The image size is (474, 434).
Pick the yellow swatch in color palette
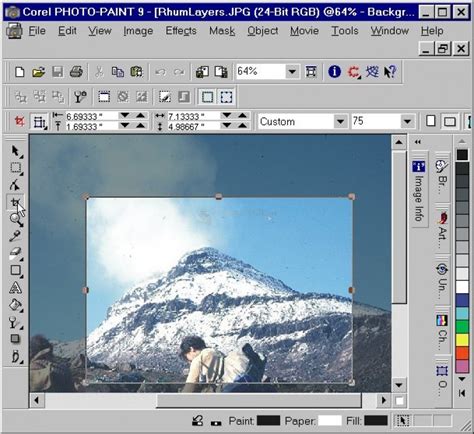[x=462, y=340]
